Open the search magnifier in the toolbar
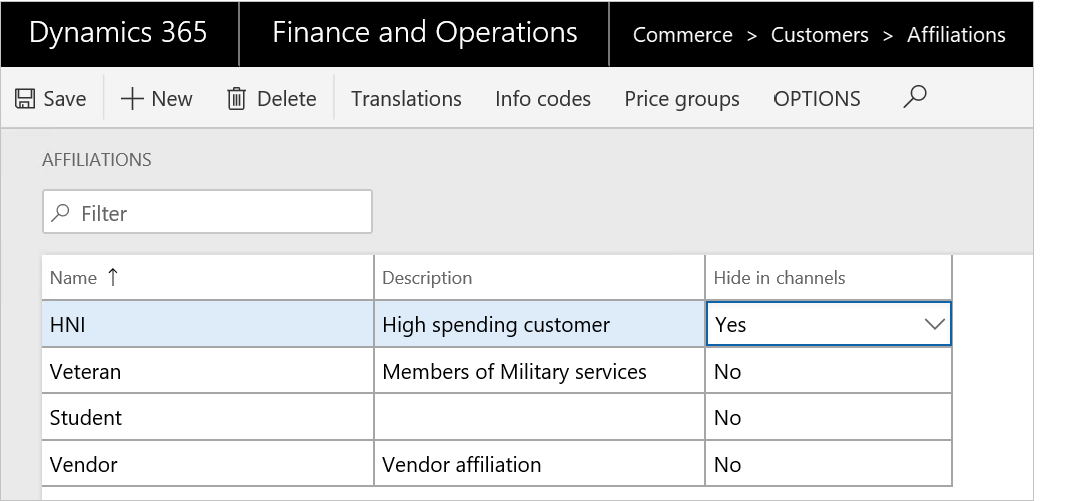Image resolution: width=1066 pixels, height=501 pixels. tap(914, 97)
